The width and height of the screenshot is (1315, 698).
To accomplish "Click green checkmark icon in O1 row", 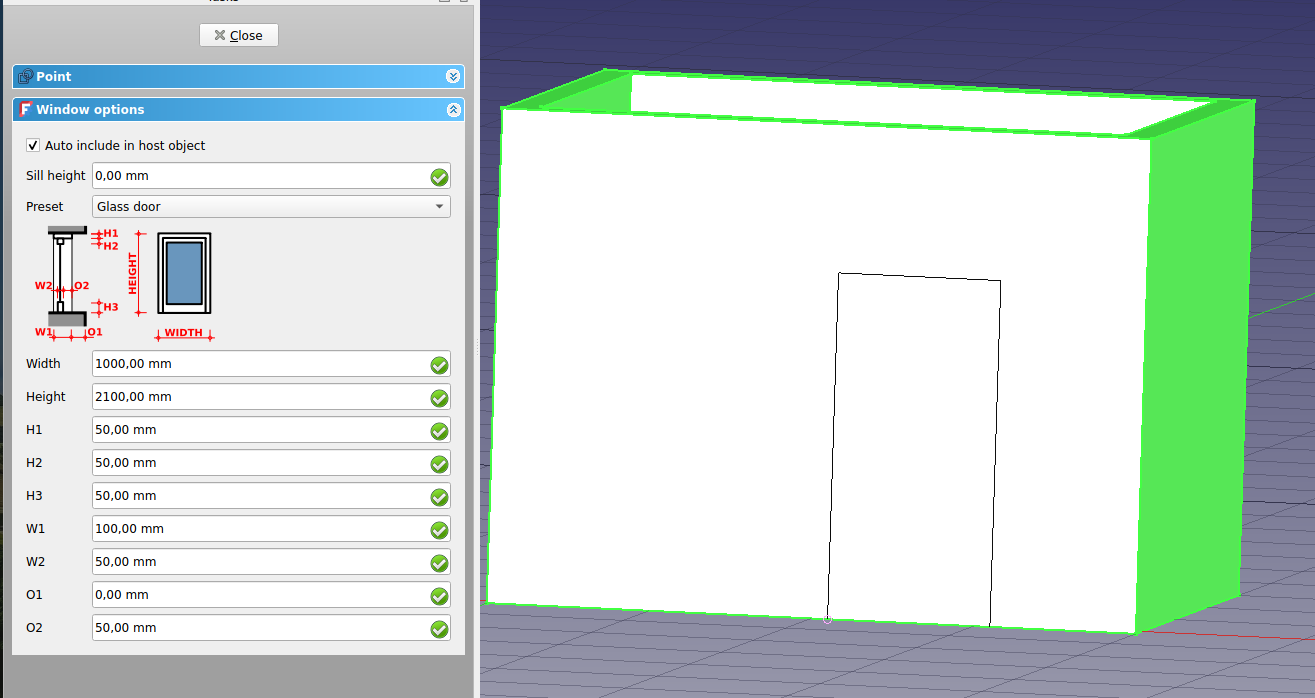I will click(x=439, y=596).
